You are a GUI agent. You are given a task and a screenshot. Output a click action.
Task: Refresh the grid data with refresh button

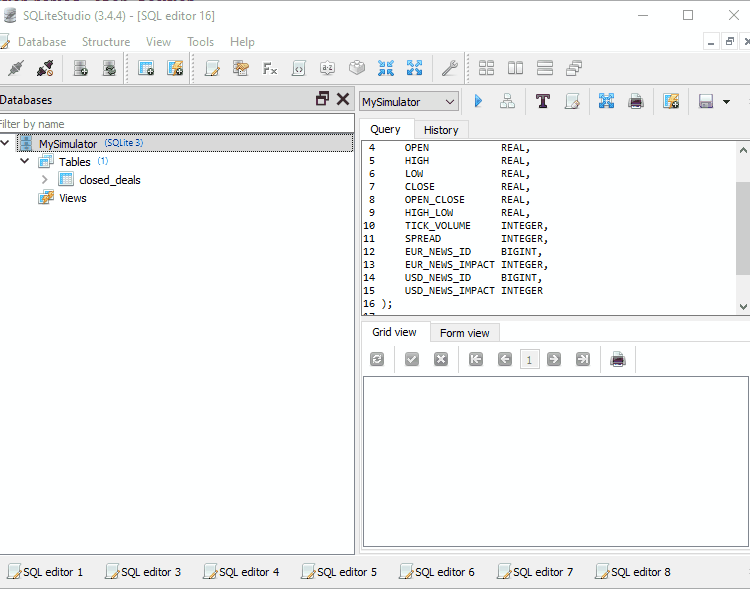pyautogui.click(x=377, y=359)
